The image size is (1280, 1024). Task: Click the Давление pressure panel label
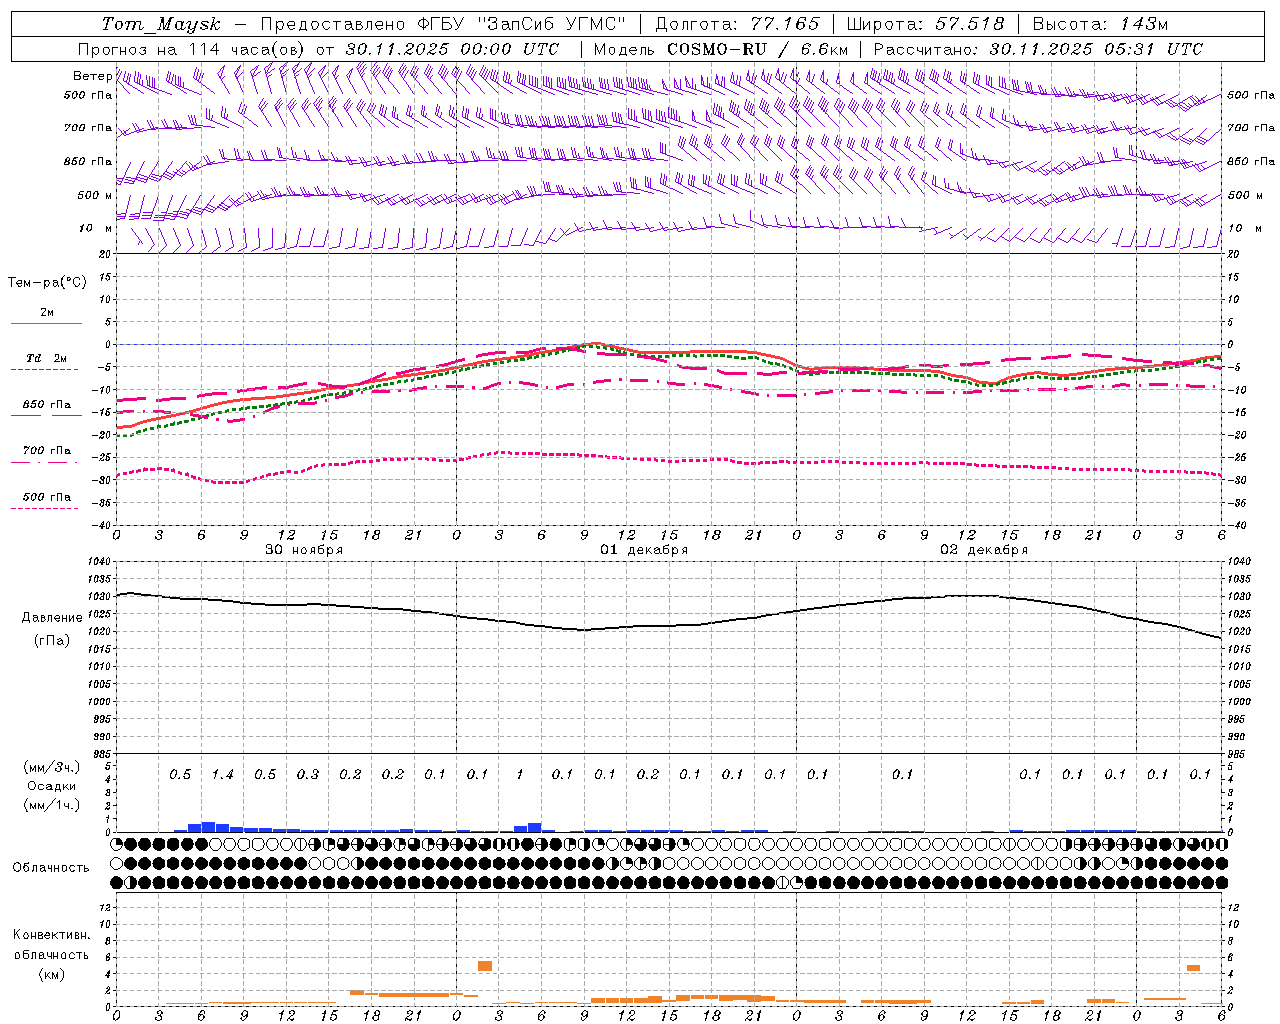[x=52, y=618]
